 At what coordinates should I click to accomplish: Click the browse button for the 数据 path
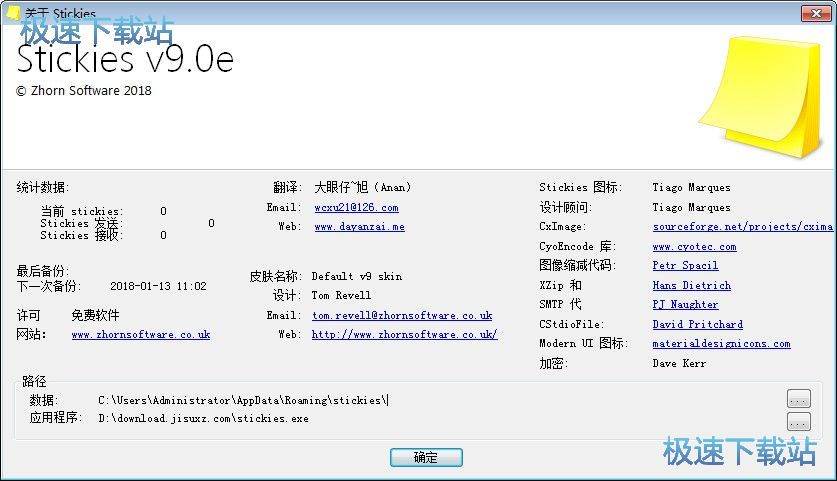[798, 399]
